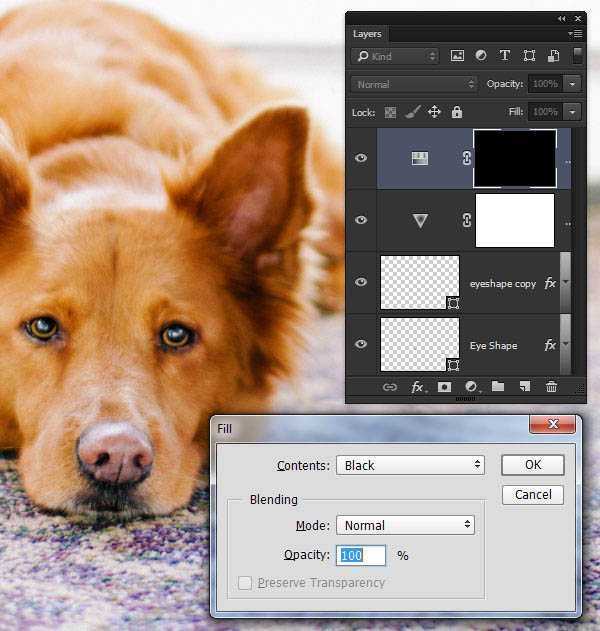Screen dimensions: 600x631
Task: Check the Preserve Transparency checkbox
Action: [x=245, y=582]
